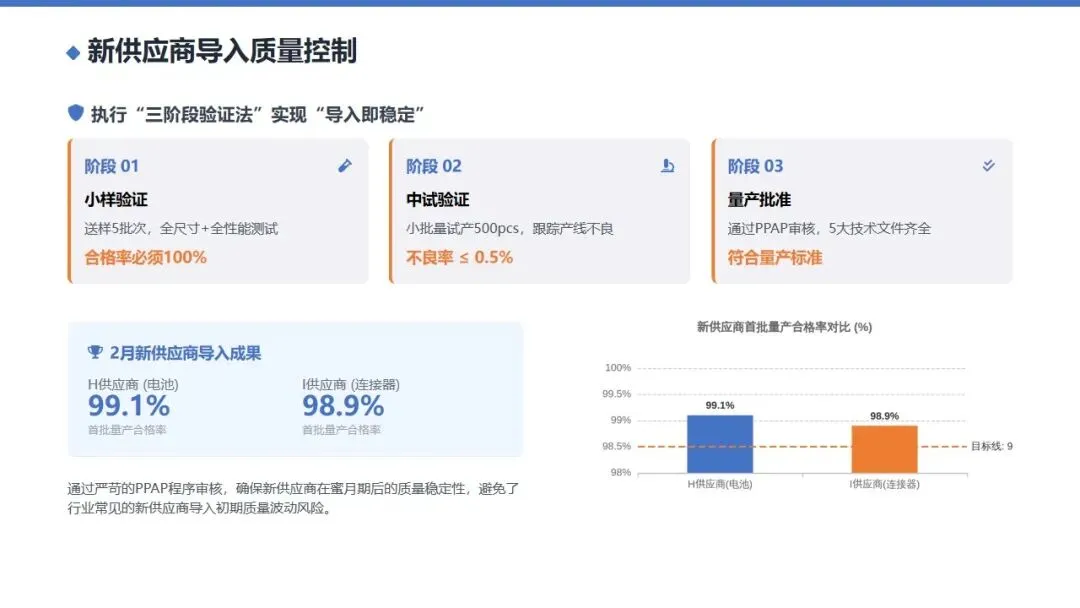Click the 中试验证 subtitle
1080x608 pixels.
coord(437,200)
